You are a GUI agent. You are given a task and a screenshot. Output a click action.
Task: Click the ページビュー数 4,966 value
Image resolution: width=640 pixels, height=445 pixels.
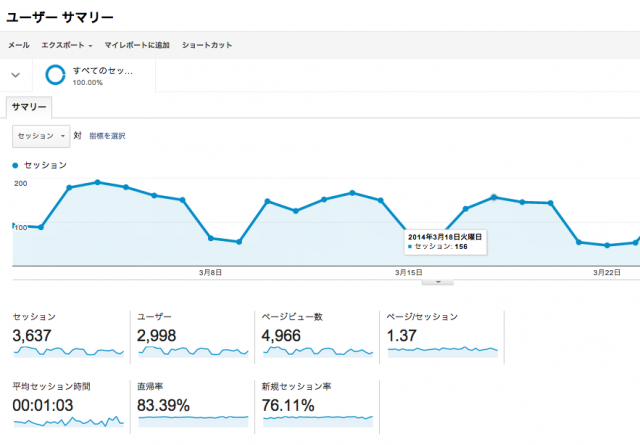281,336
